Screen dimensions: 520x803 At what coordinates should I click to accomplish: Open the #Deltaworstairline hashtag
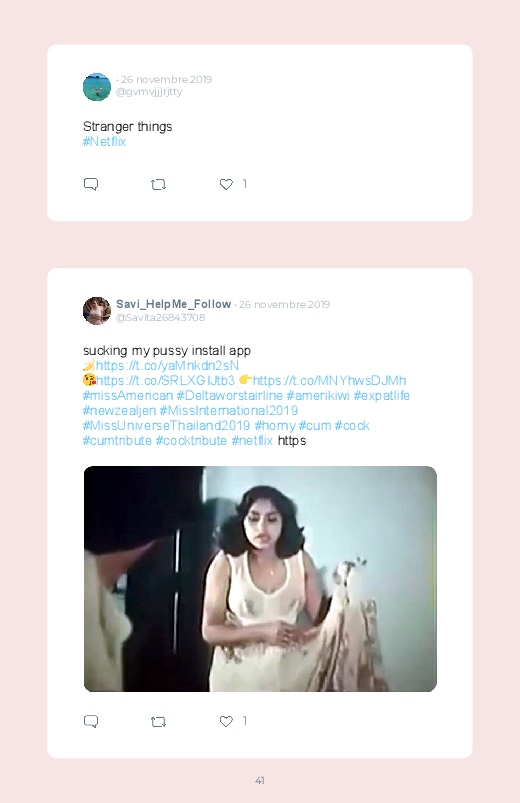(x=230, y=395)
